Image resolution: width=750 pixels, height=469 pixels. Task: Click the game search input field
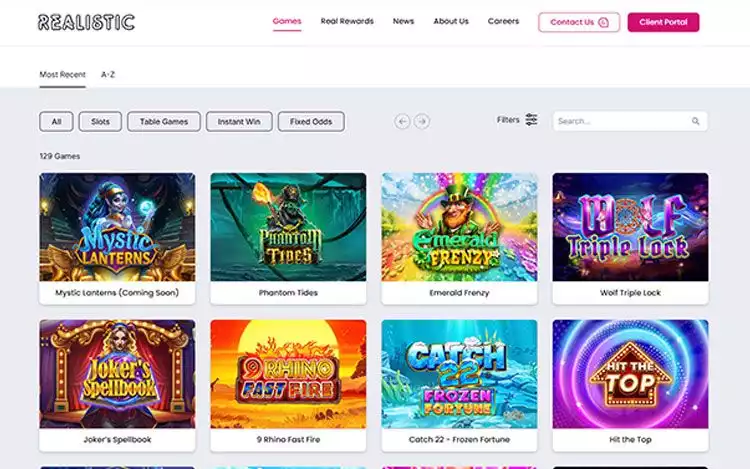(x=620, y=121)
